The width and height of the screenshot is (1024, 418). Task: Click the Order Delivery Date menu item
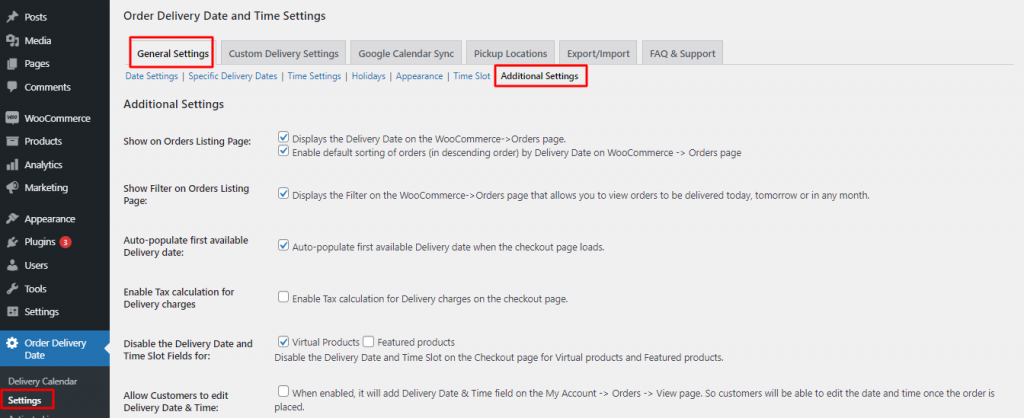tap(55, 349)
